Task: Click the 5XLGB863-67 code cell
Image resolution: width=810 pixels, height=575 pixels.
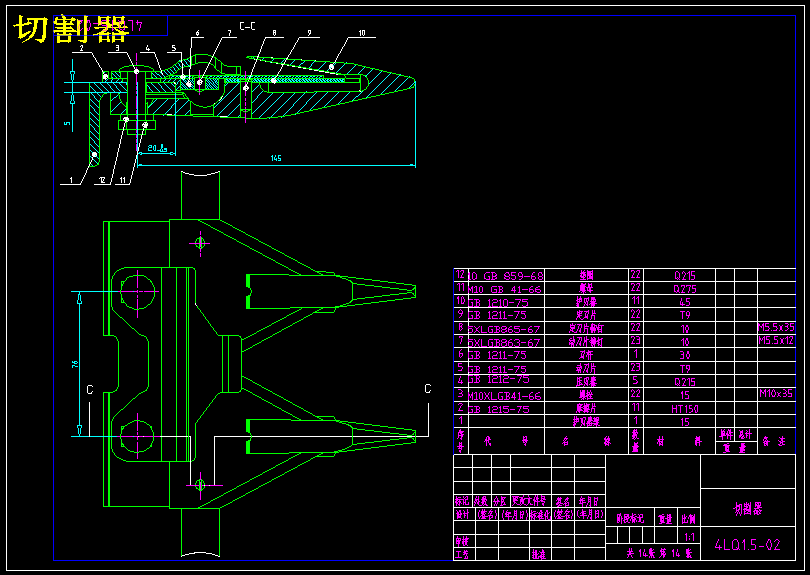Action: click(504, 343)
